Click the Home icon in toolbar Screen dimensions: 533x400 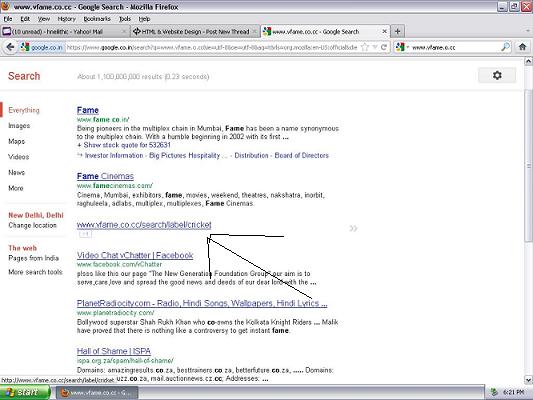pyautogui.click(x=522, y=47)
